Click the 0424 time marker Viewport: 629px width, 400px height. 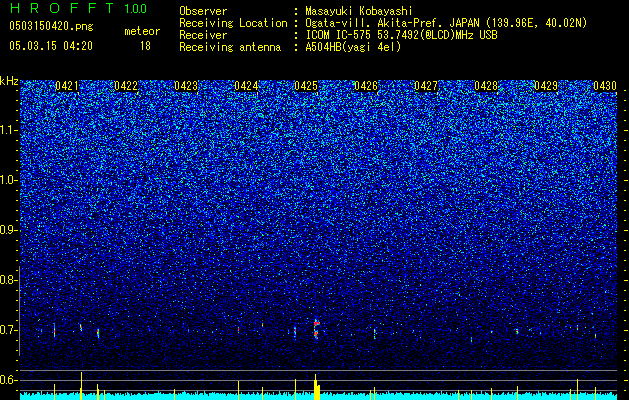(x=246, y=86)
